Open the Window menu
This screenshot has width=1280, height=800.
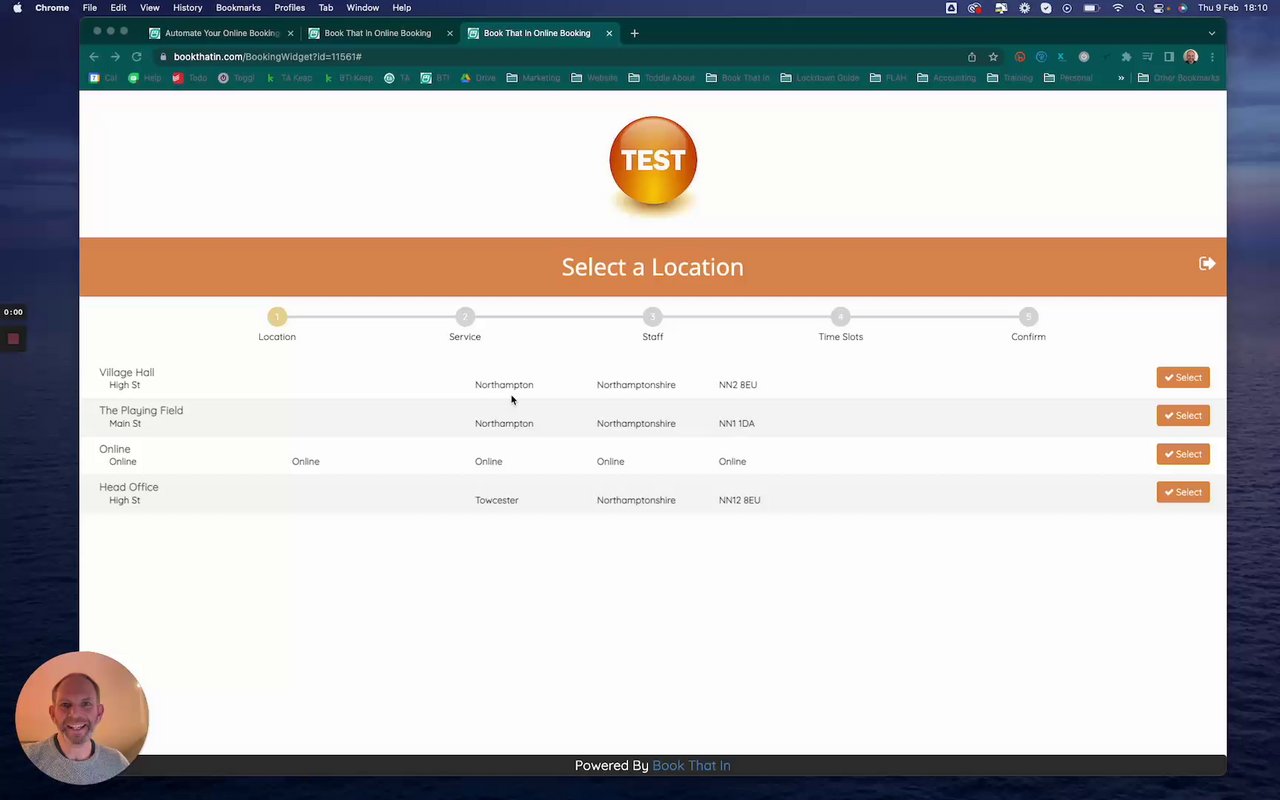click(x=363, y=8)
